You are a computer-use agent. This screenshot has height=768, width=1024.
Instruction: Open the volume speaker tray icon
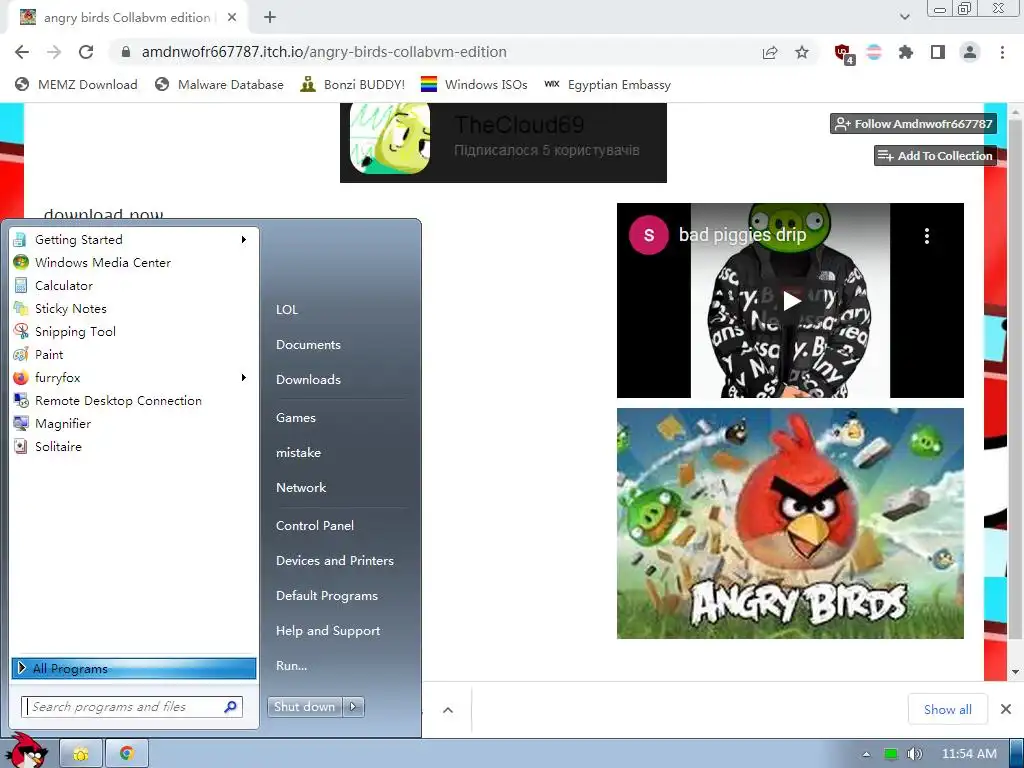(914, 754)
